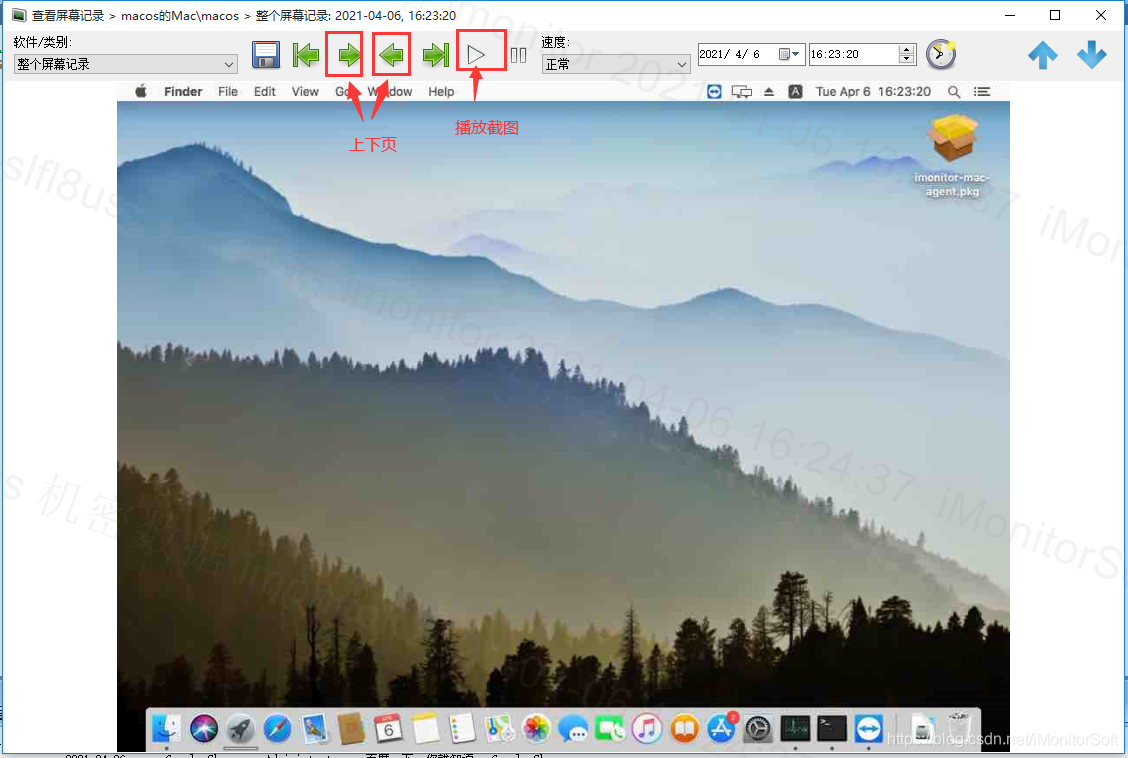Increase the time using the spinner up arrow
1128x758 pixels.
pos(903,50)
